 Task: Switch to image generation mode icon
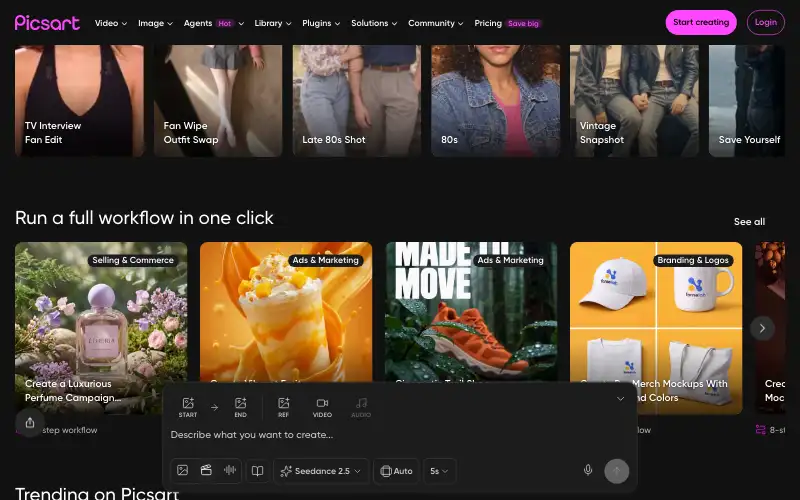(x=183, y=470)
